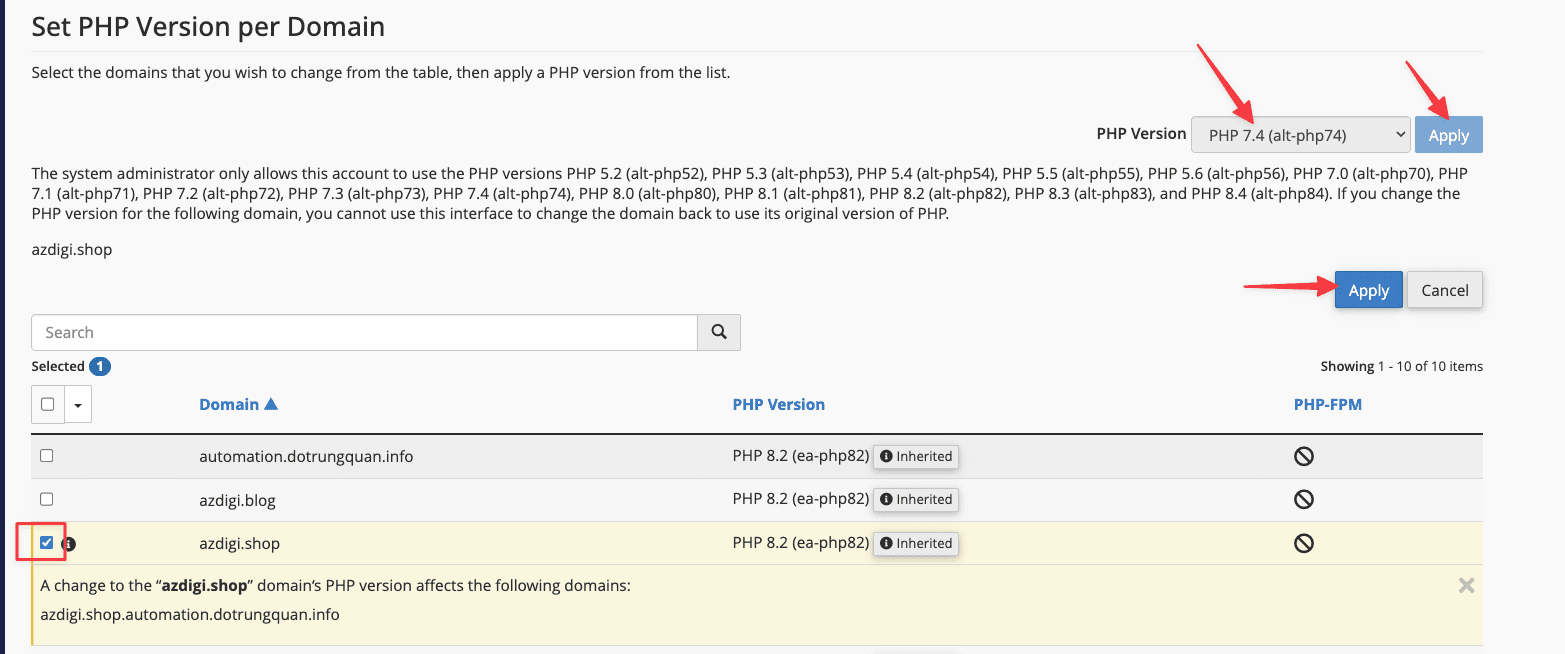Click the Cancel button
The image size is (1565, 654).
click(x=1444, y=290)
